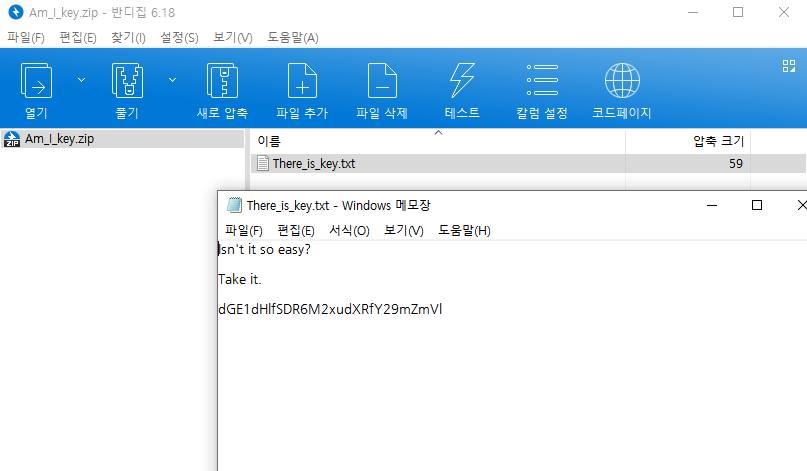Sort by 이름 column header
Image resolution: width=807 pixels, height=471 pixels.
[269, 141]
